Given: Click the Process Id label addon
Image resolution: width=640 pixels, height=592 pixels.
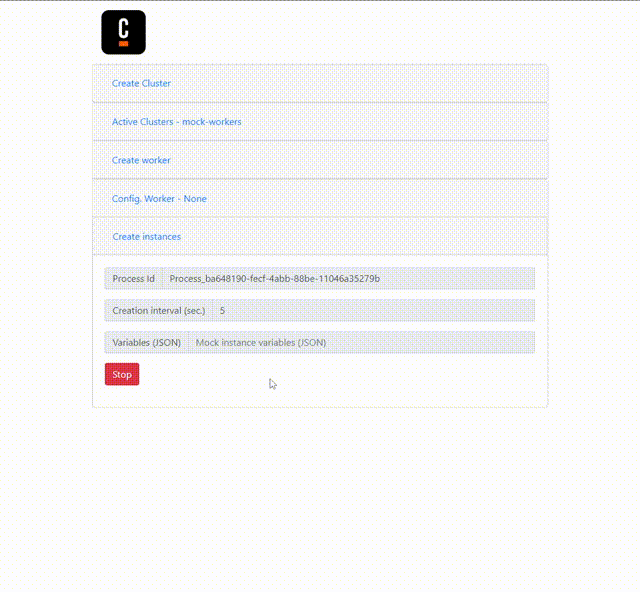Looking at the screenshot, I should pos(133,278).
